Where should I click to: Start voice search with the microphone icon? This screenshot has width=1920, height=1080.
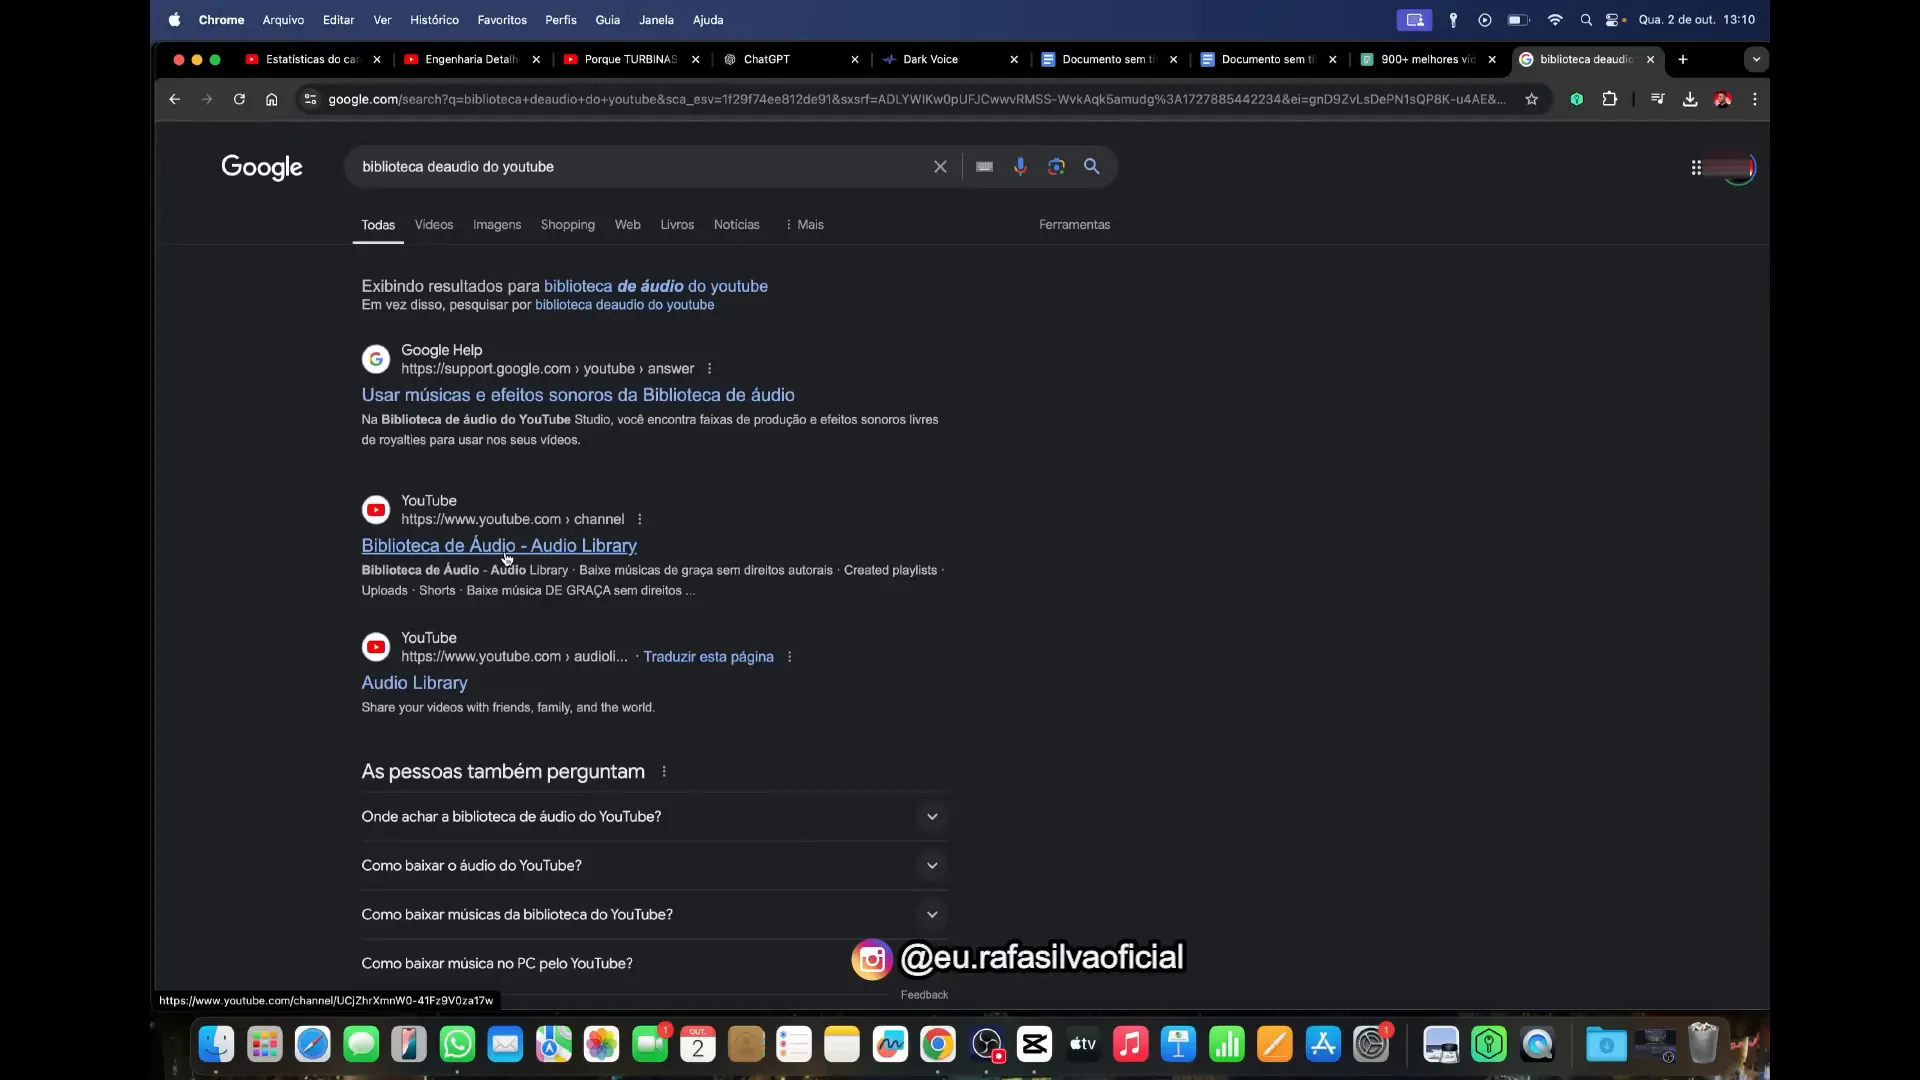[x=1020, y=167]
